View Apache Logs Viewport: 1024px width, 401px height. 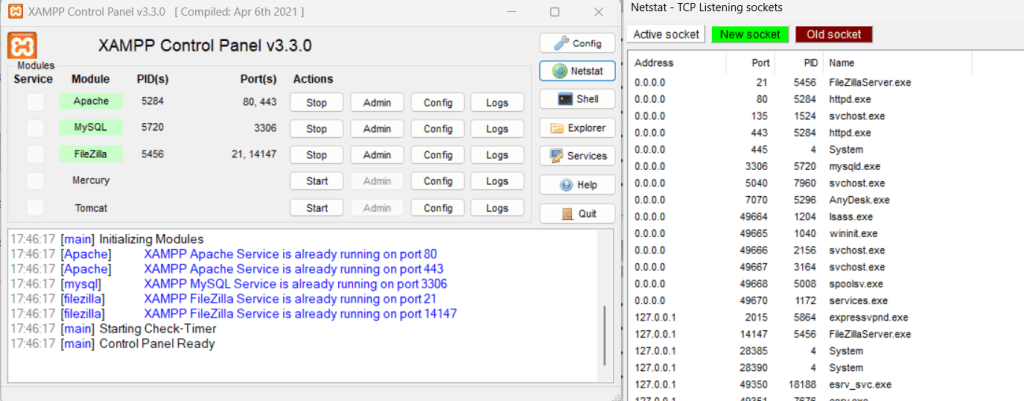[x=497, y=103]
